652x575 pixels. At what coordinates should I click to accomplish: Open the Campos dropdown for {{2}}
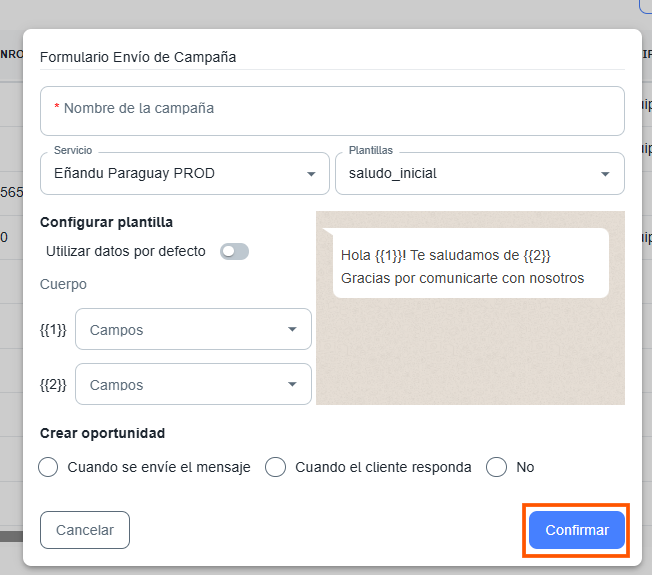pyautogui.click(x=180, y=384)
